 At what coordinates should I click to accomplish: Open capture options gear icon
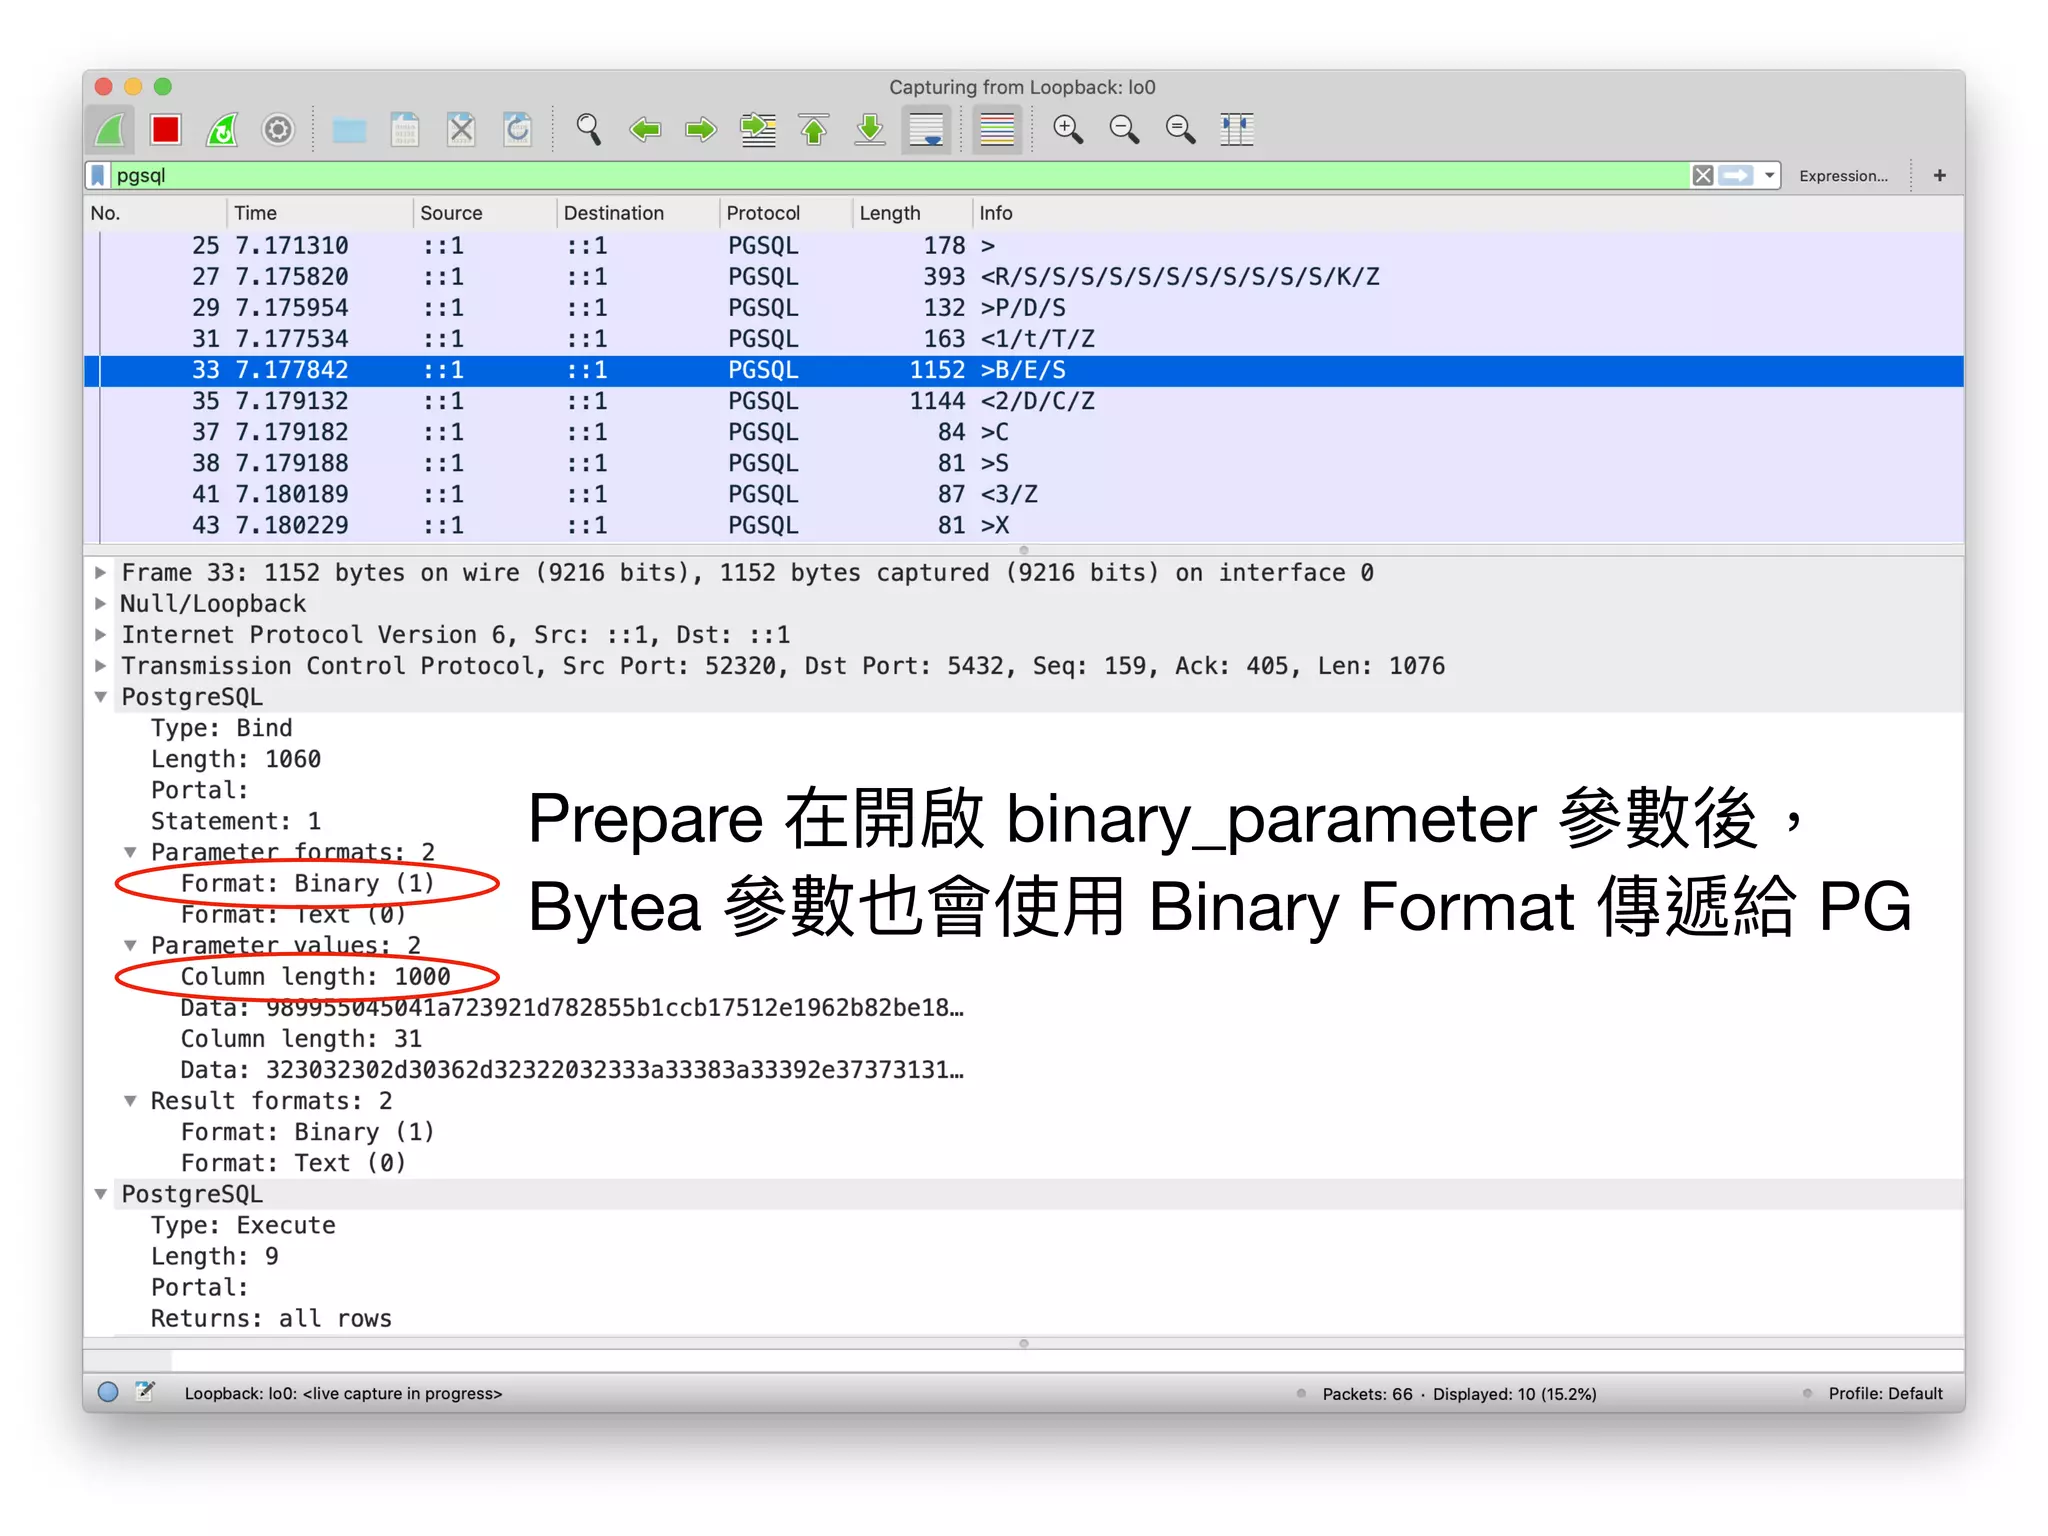click(278, 130)
